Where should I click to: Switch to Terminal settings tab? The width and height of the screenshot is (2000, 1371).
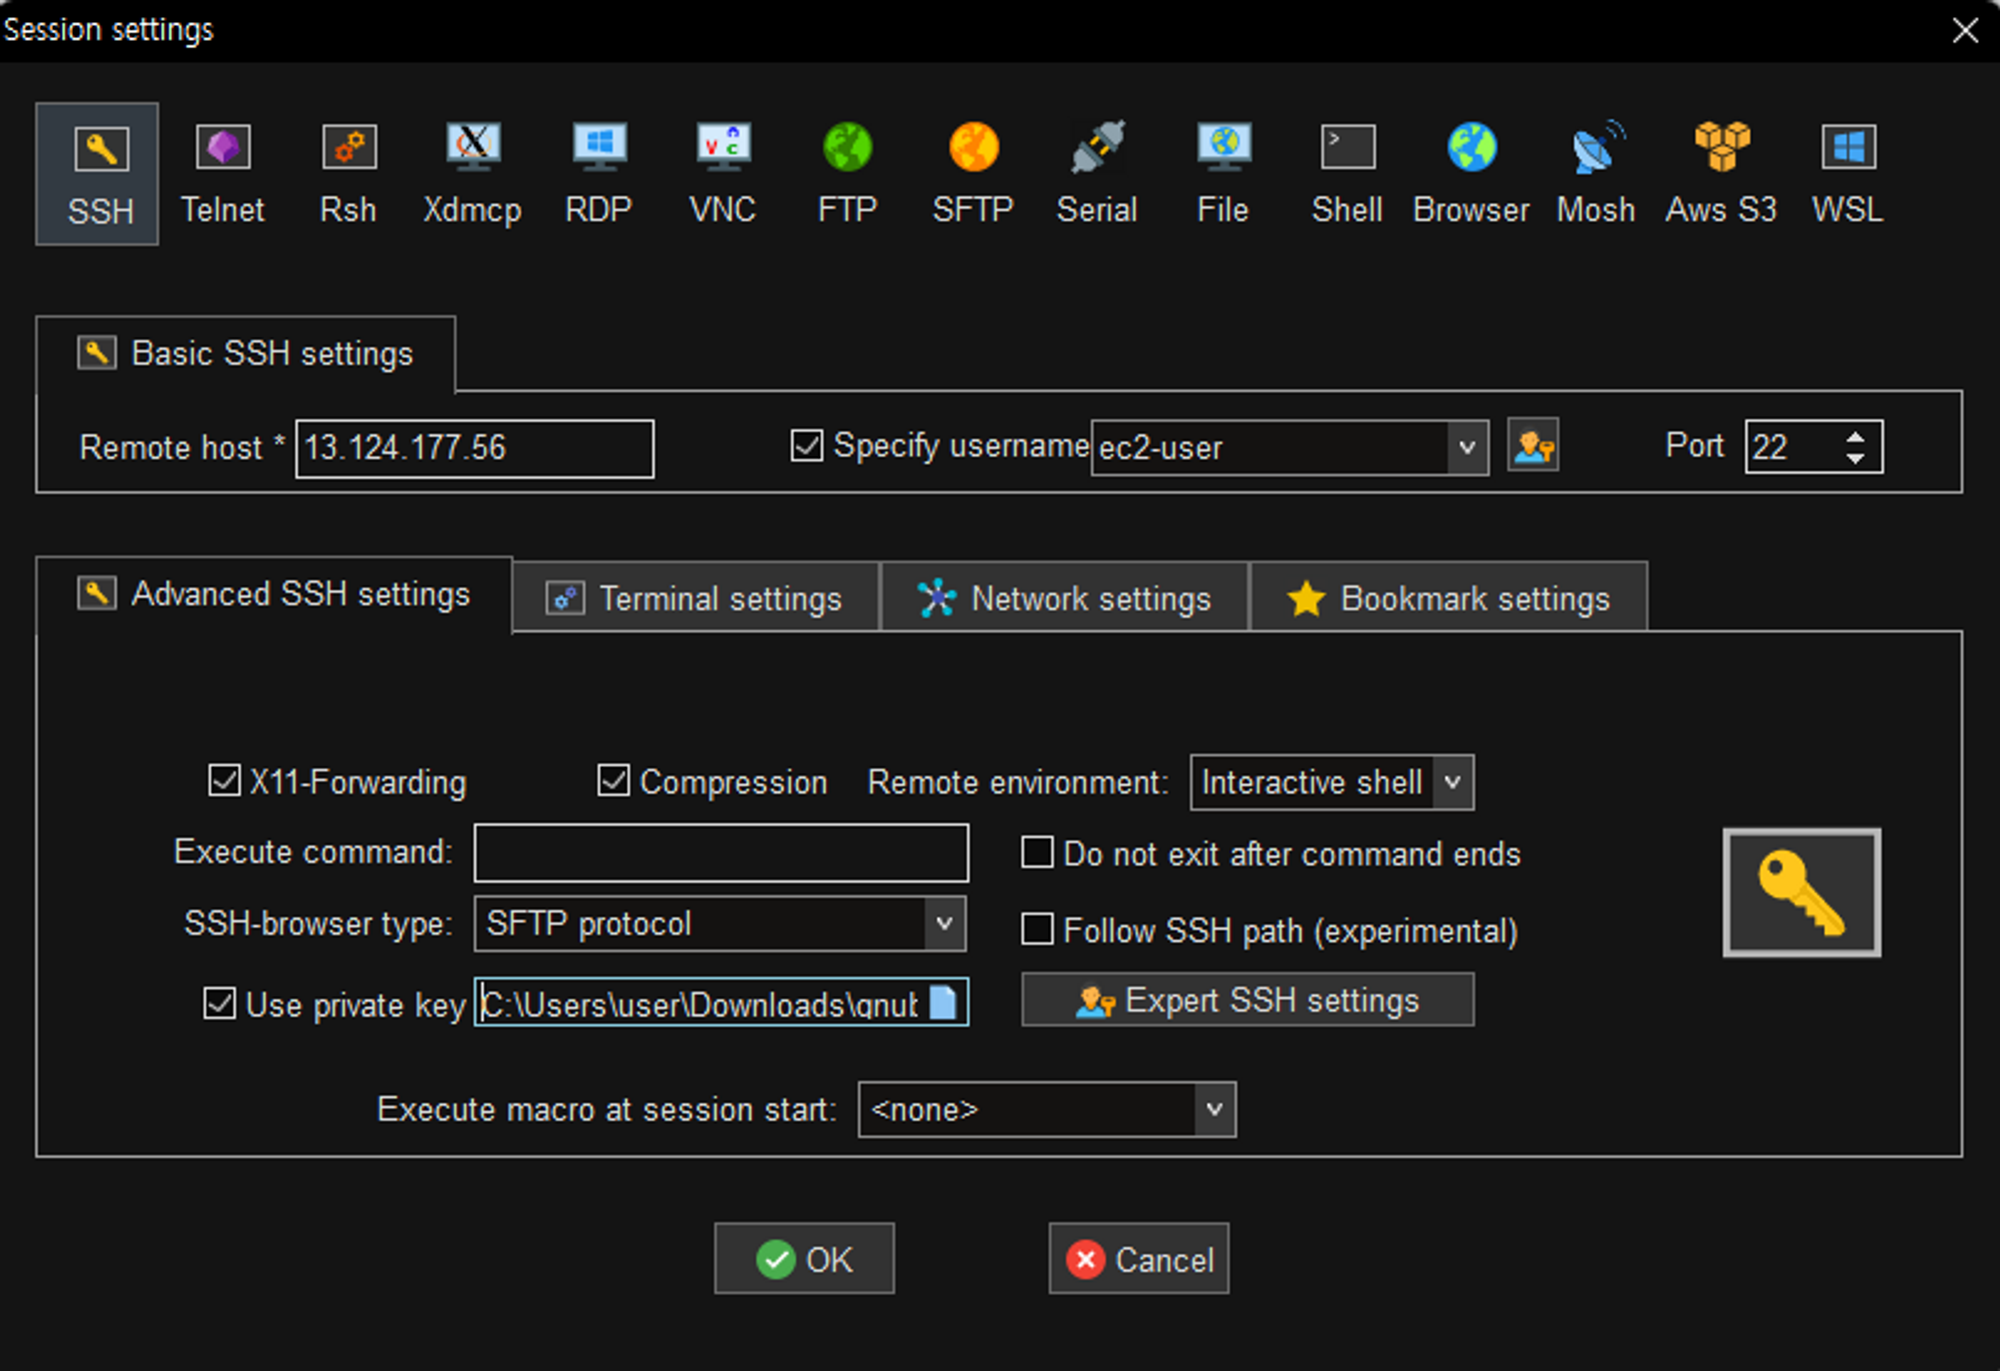pos(696,598)
